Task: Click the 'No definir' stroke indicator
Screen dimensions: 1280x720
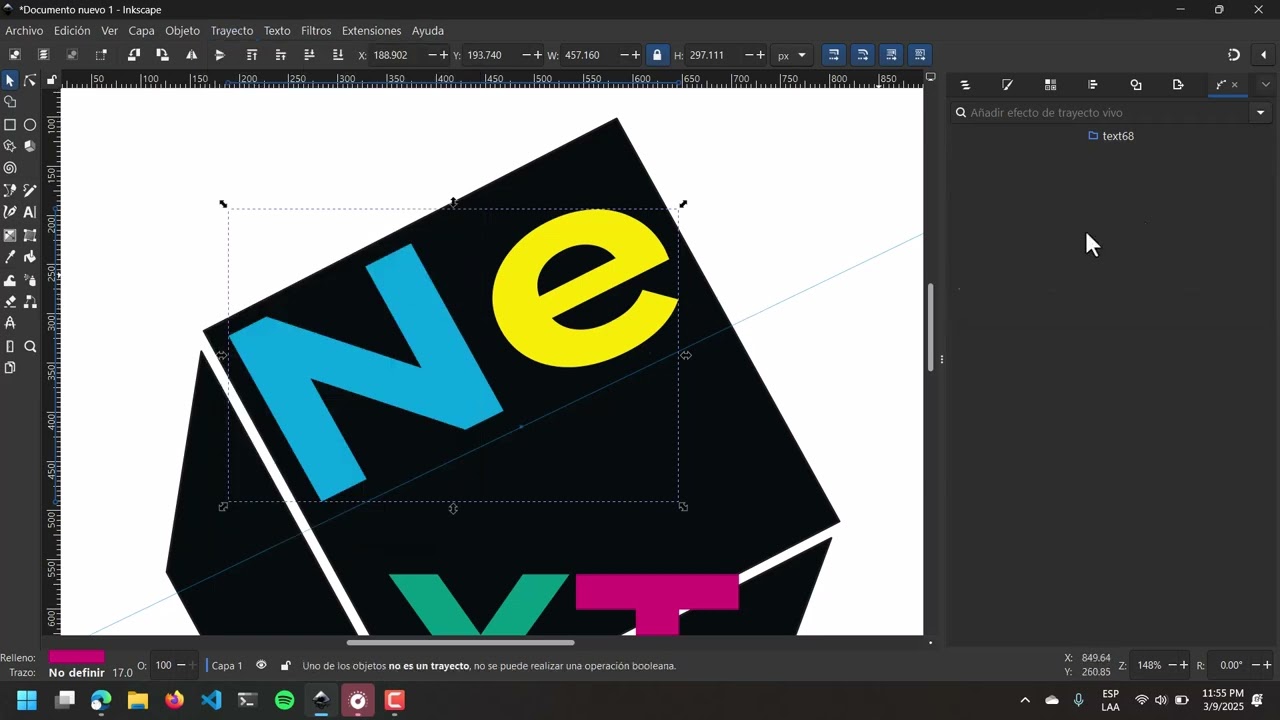Action: [x=76, y=673]
